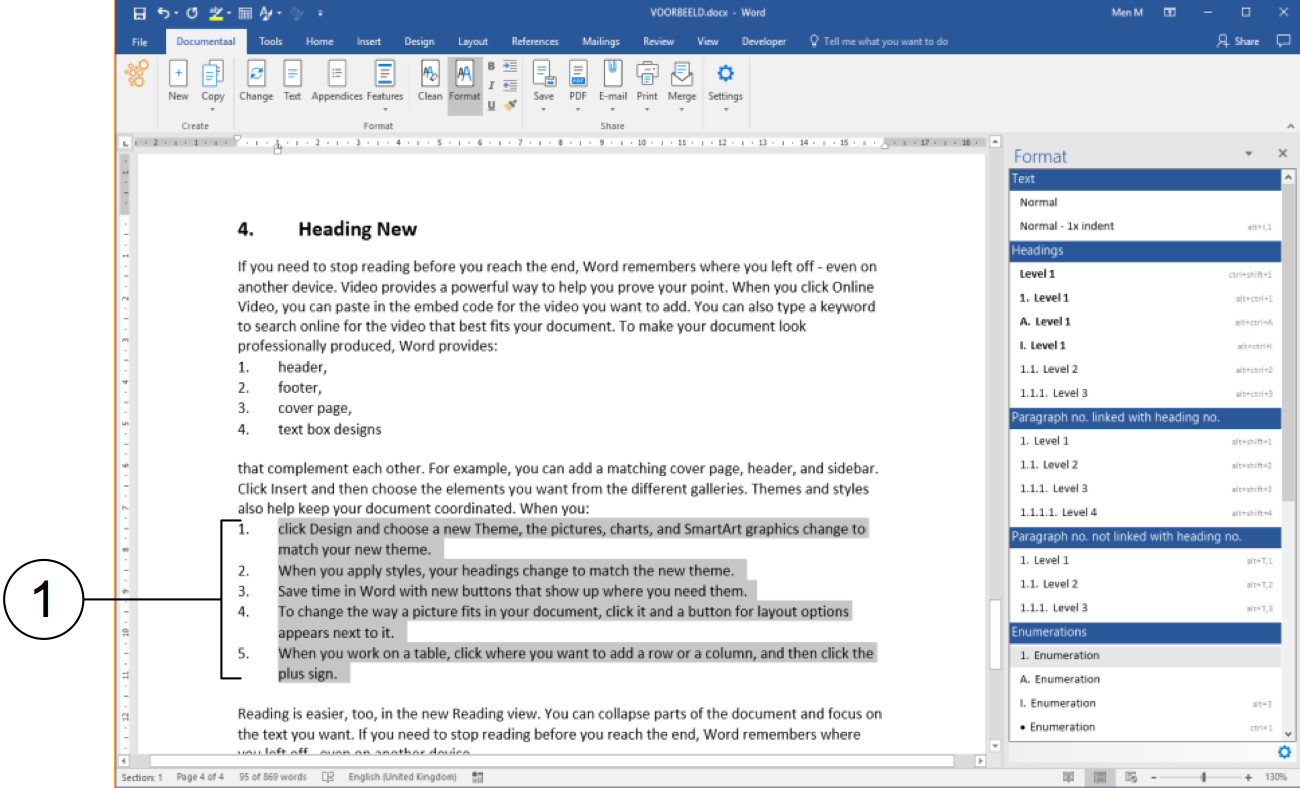Open the Developer ribbon tab

[x=764, y=41]
